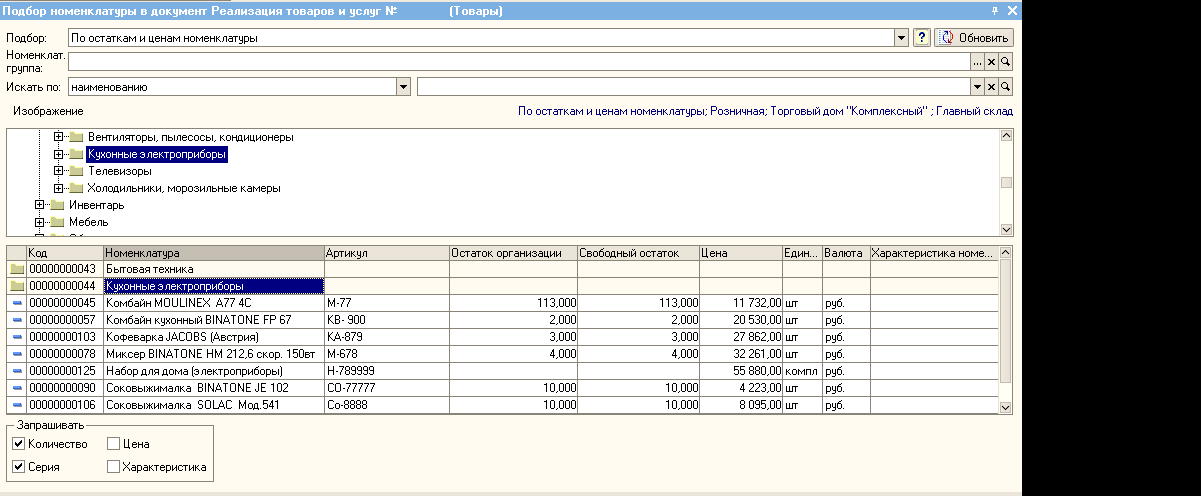
Task: Select Комбайн MOULINEX A77 4C
Action: 214,303
